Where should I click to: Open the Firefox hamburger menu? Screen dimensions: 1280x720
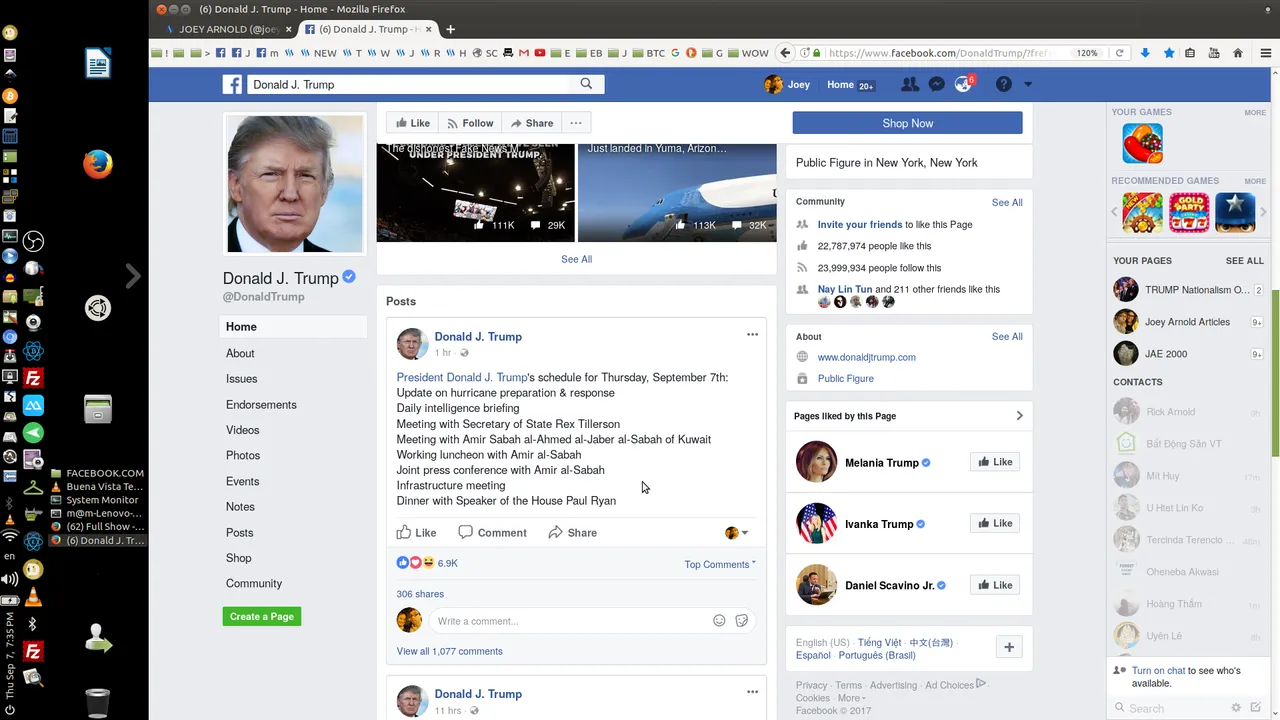point(1265,53)
